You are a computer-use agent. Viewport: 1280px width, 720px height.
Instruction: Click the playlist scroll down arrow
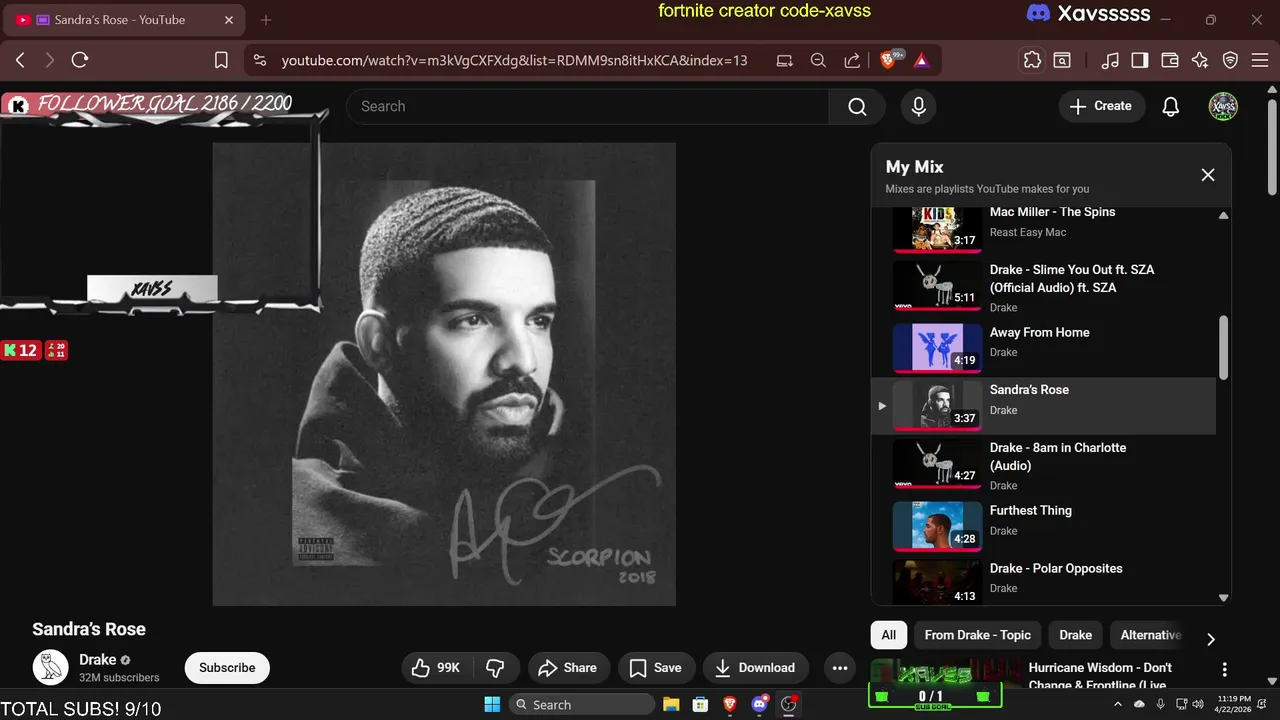[1223, 598]
